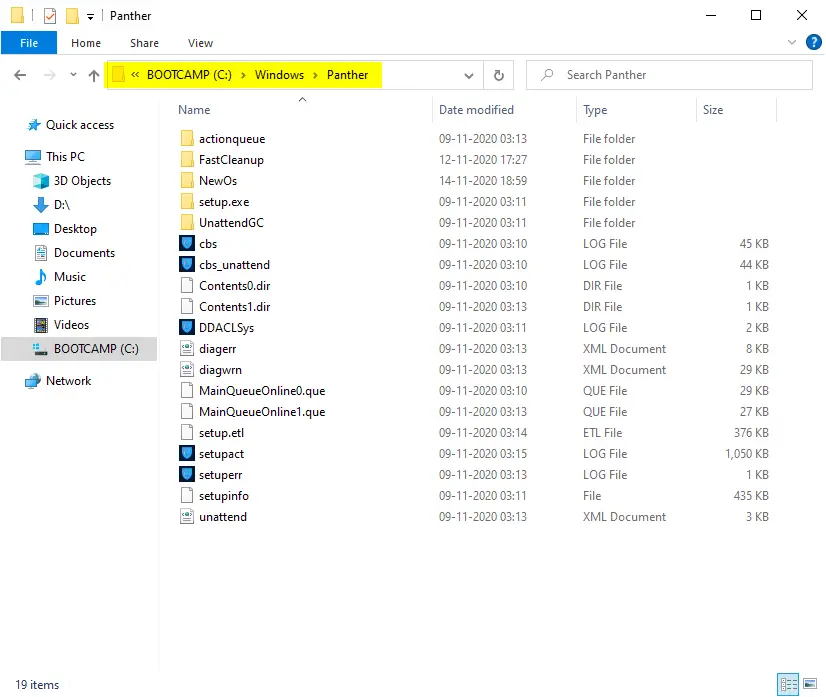Image resolution: width=826 pixels, height=697 pixels.
Task: Click the 1,050 KB size of setupact
Action: [746, 454]
